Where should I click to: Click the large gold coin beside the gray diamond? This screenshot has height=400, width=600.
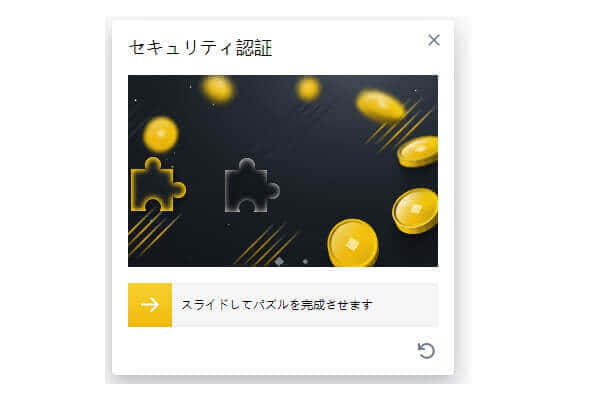point(353,243)
